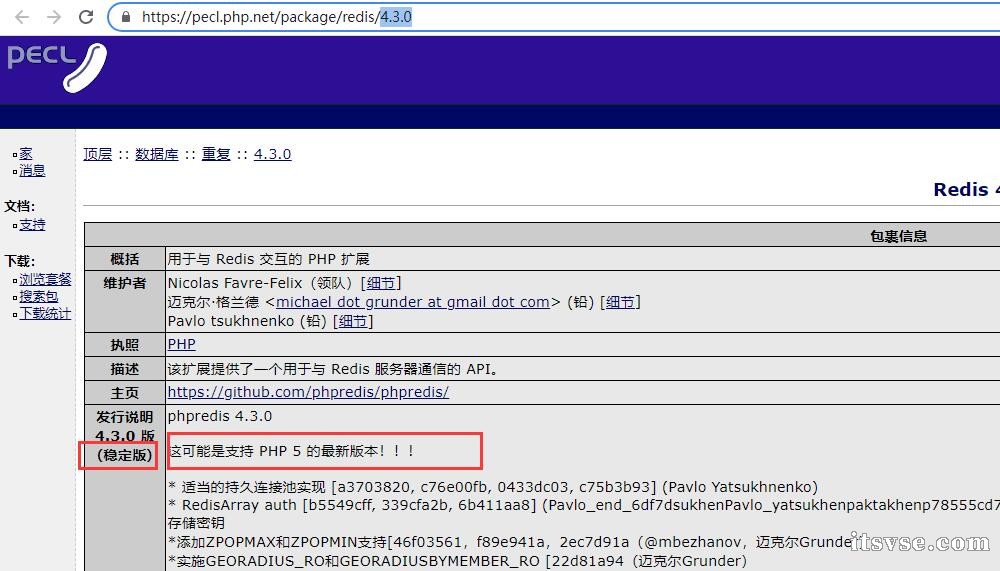
Task: Click the 适当的持久连接池实现 changelog line
Action: pyautogui.click(x=494, y=487)
